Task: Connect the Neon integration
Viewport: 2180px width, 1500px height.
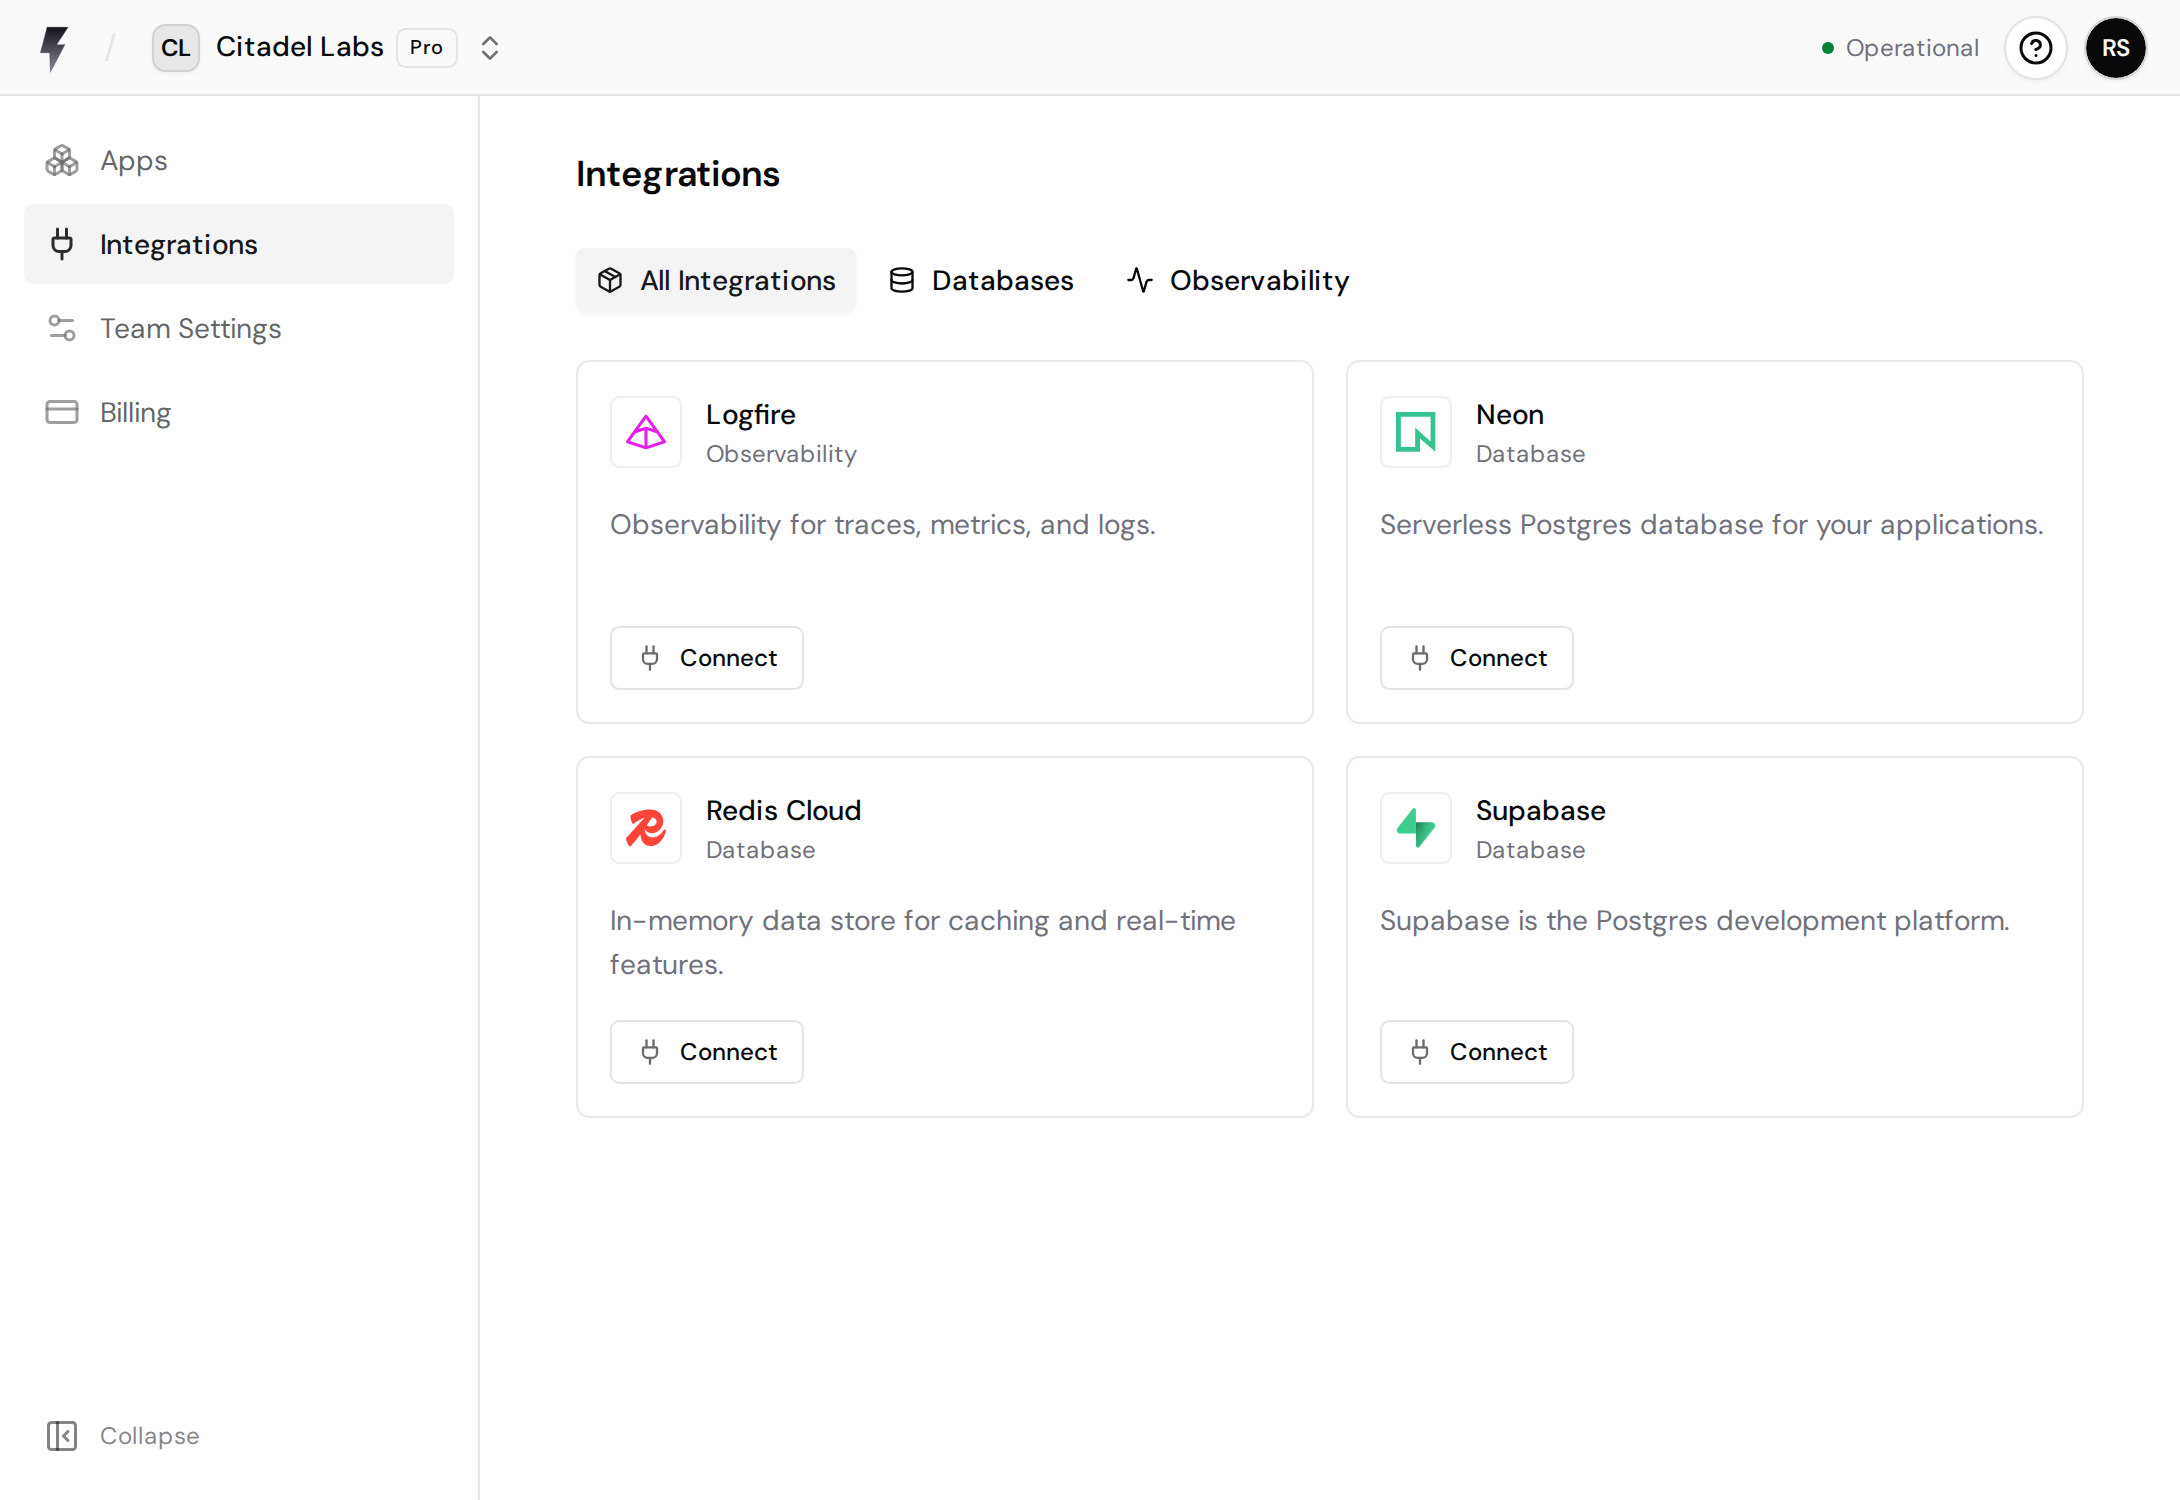Action: (x=1477, y=658)
